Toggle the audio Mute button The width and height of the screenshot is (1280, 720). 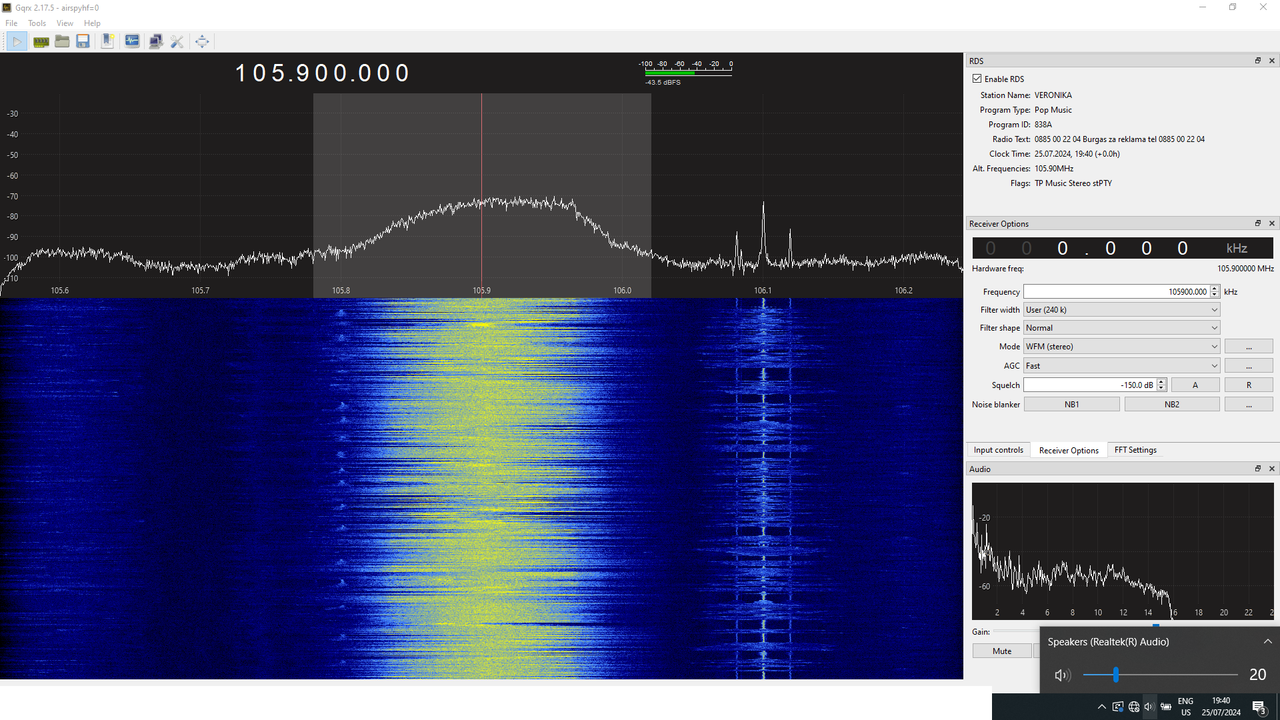click(1001, 651)
